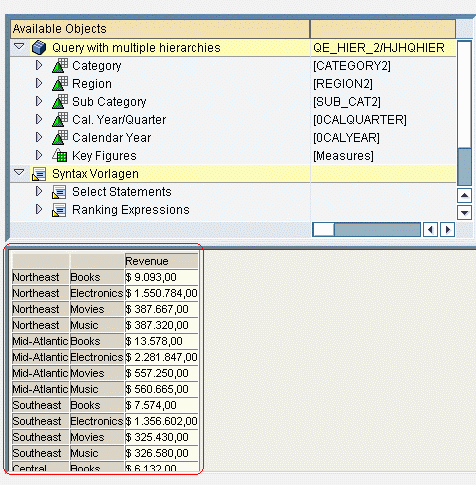Click the vertical scrollbar up arrow
476x485 pixels.
[464, 196]
